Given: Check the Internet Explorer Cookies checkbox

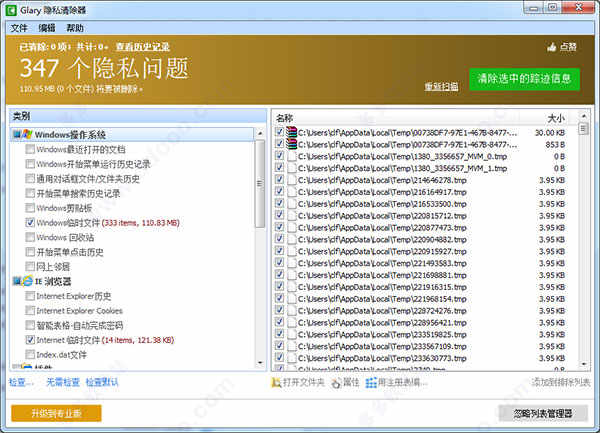Looking at the screenshot, I should click(x=30, y=311).
